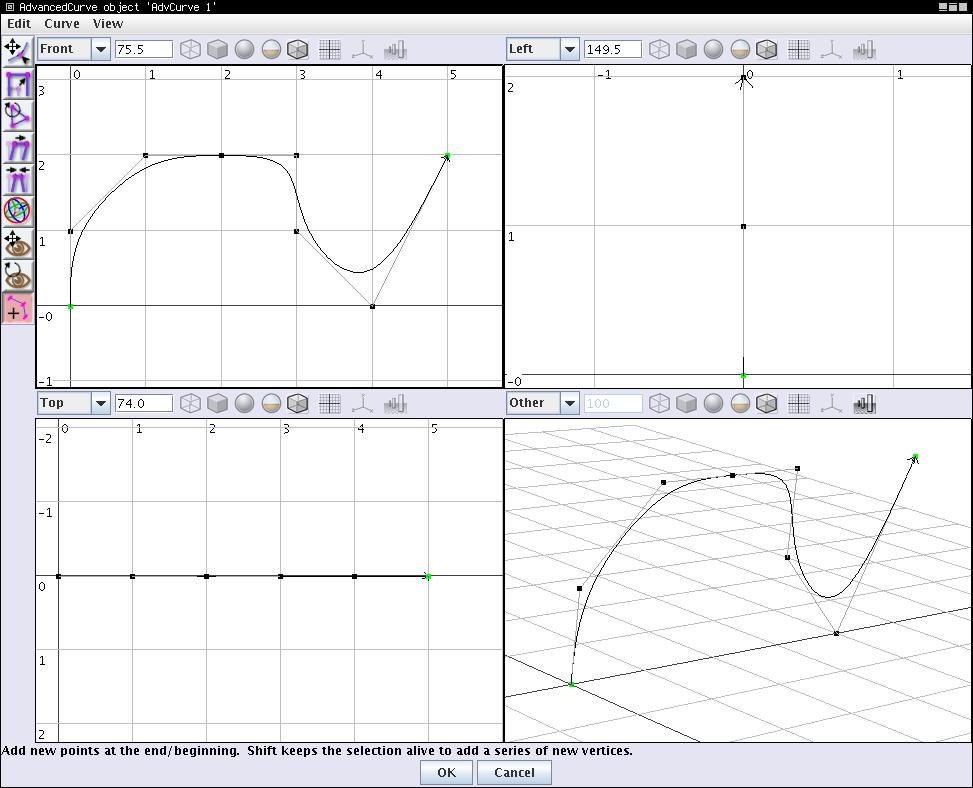Set Left view to smooth shaded sphere display
973x788 pixels.
pyautogui.click(x=714, y=50)
